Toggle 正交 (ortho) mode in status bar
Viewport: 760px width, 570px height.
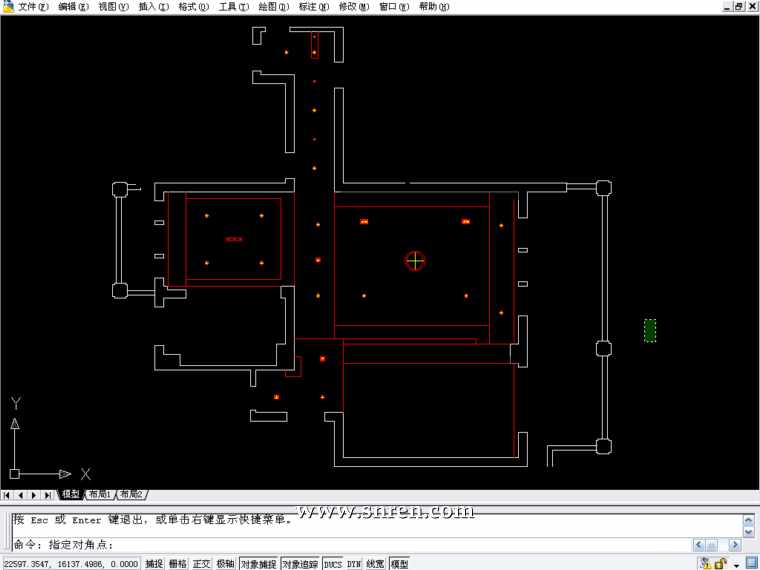point(202,564)
